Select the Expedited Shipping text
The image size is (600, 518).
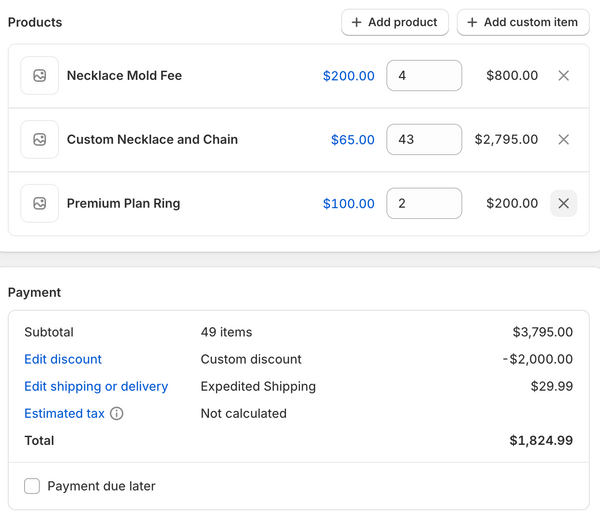point(258,386)
